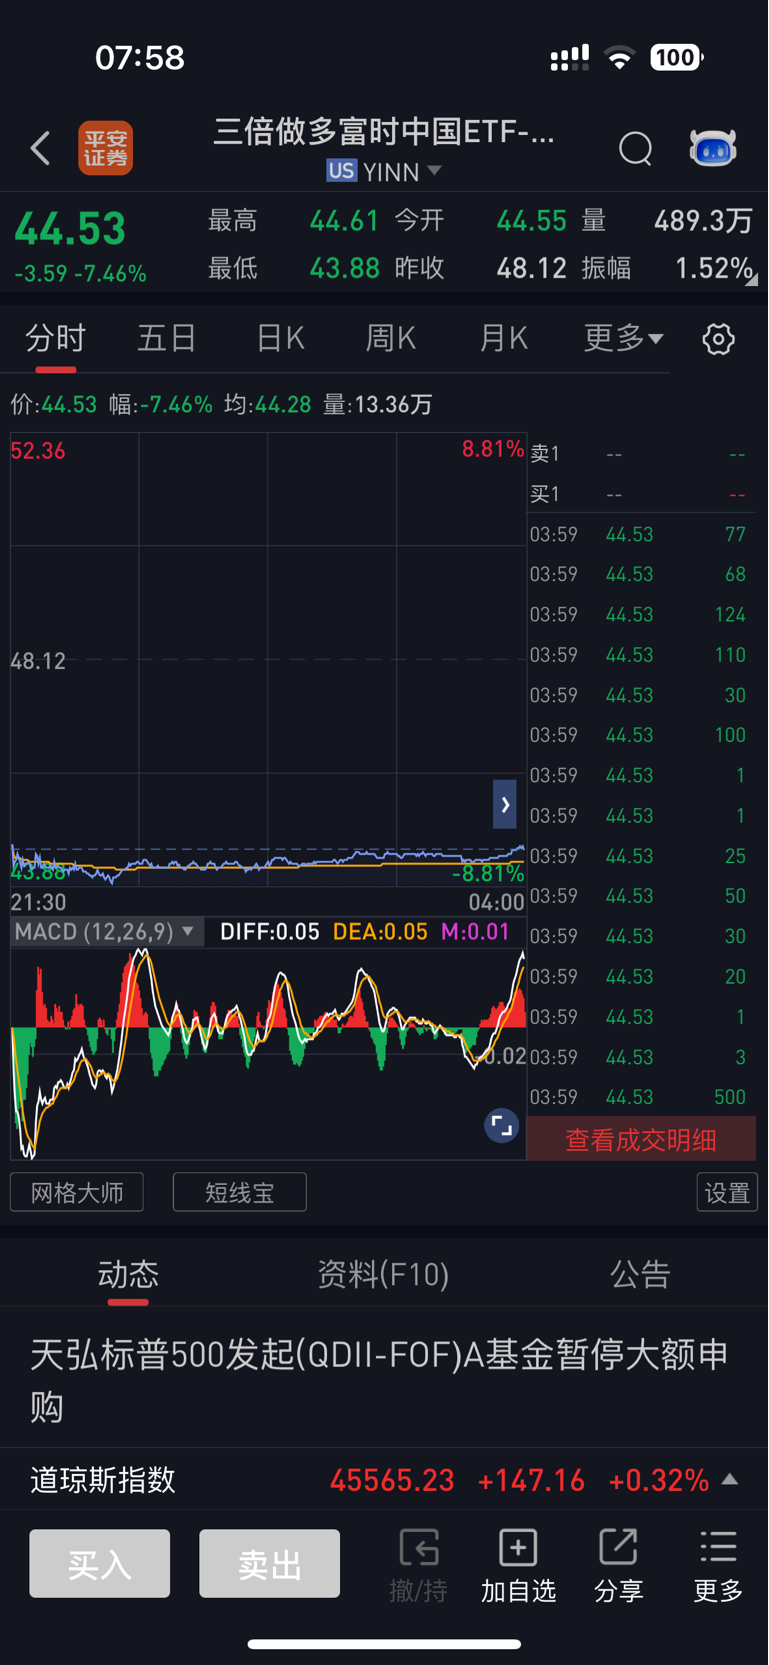Open the 更多 chart period dropdown
Viewport: 769px width, 1665px height.
click(x=623, y=338)
